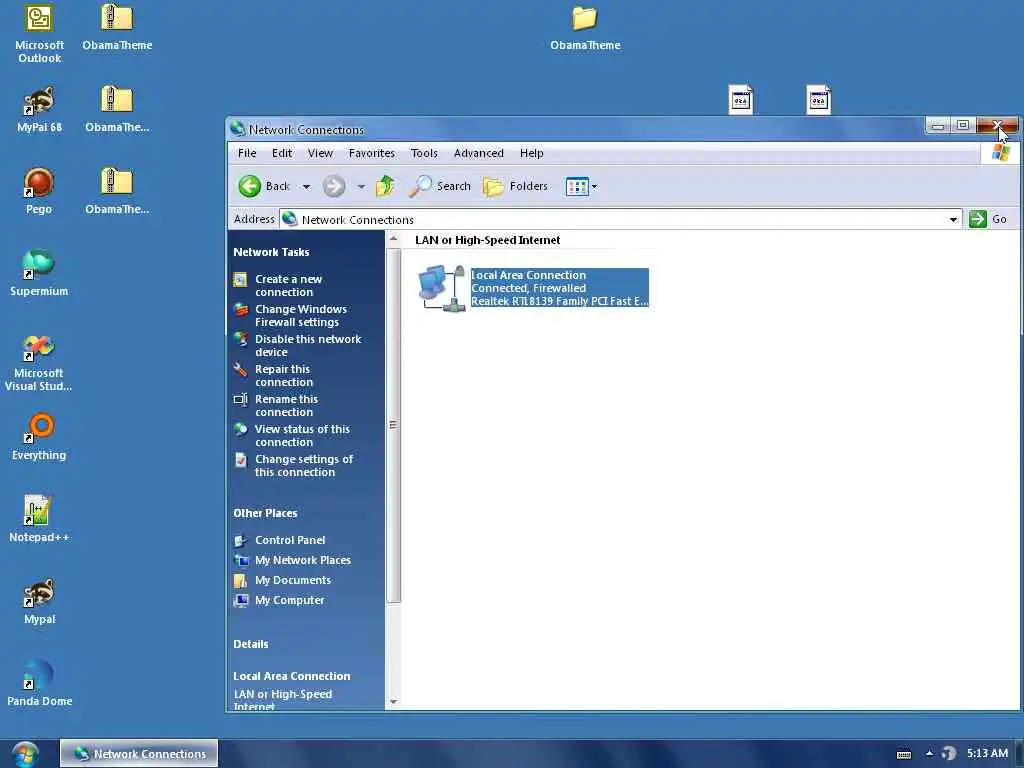Select the Notepad++ desktop shortcut

tap(39, 519)
